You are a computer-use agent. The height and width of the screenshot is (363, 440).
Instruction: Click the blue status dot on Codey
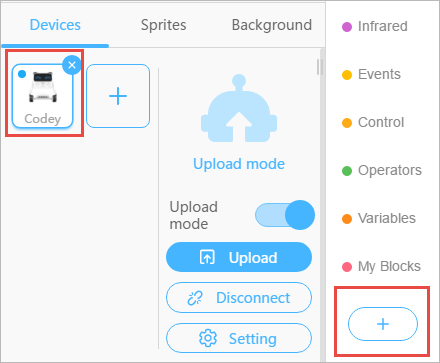[22, 74]
